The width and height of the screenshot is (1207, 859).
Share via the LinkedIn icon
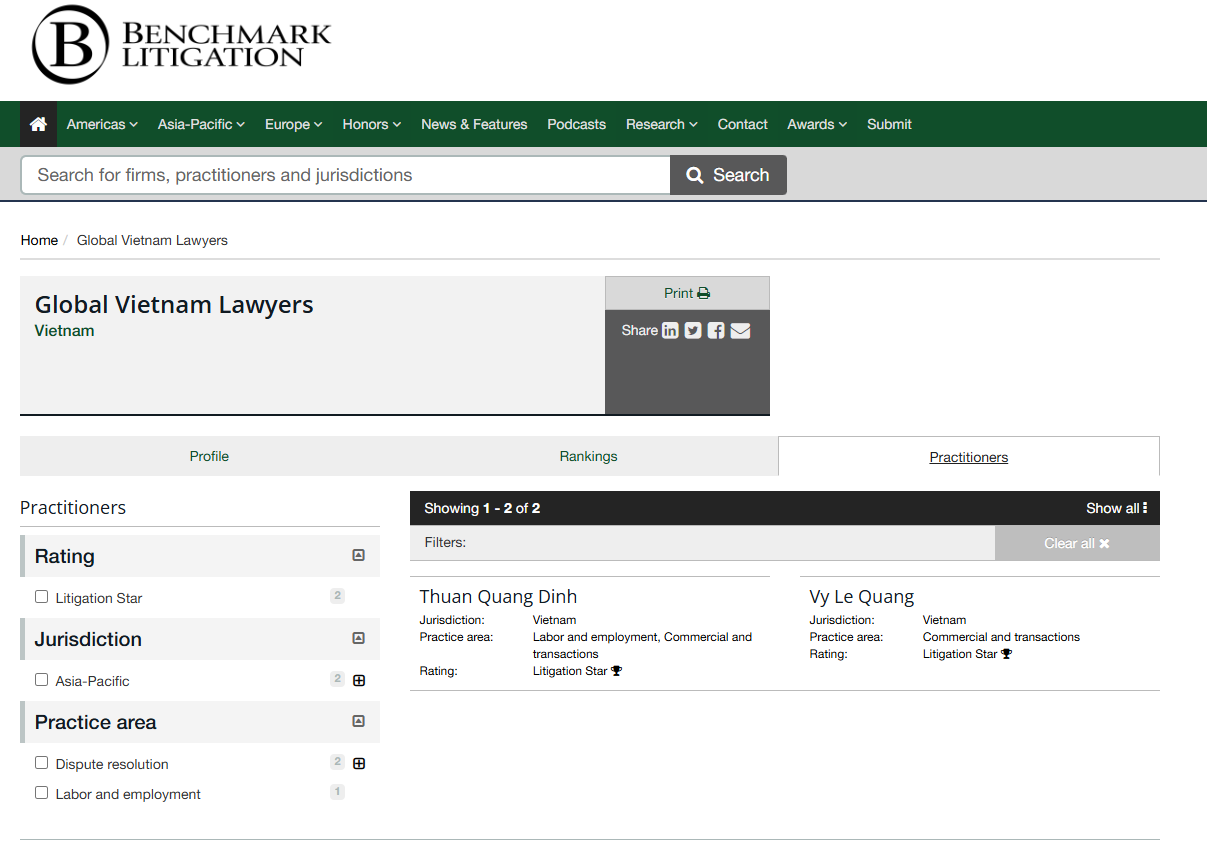click(670, 330)
